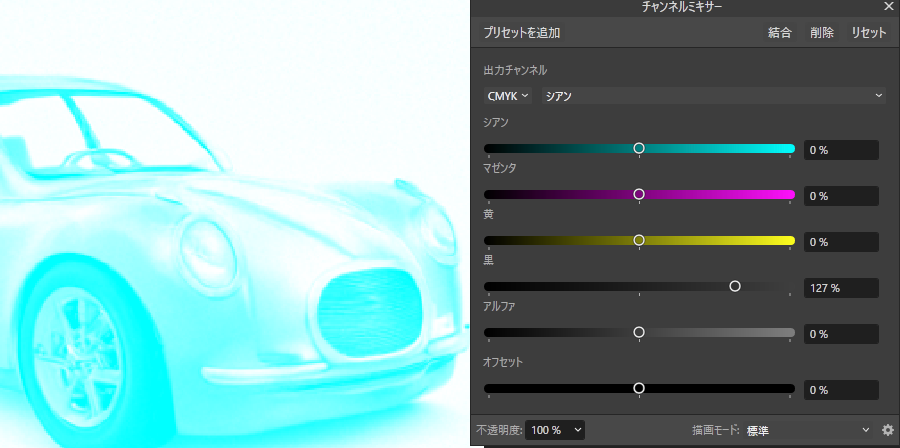Open the シアン output channel dropdown
This screenshot has height=448, width=900.
tap(713, 96)
